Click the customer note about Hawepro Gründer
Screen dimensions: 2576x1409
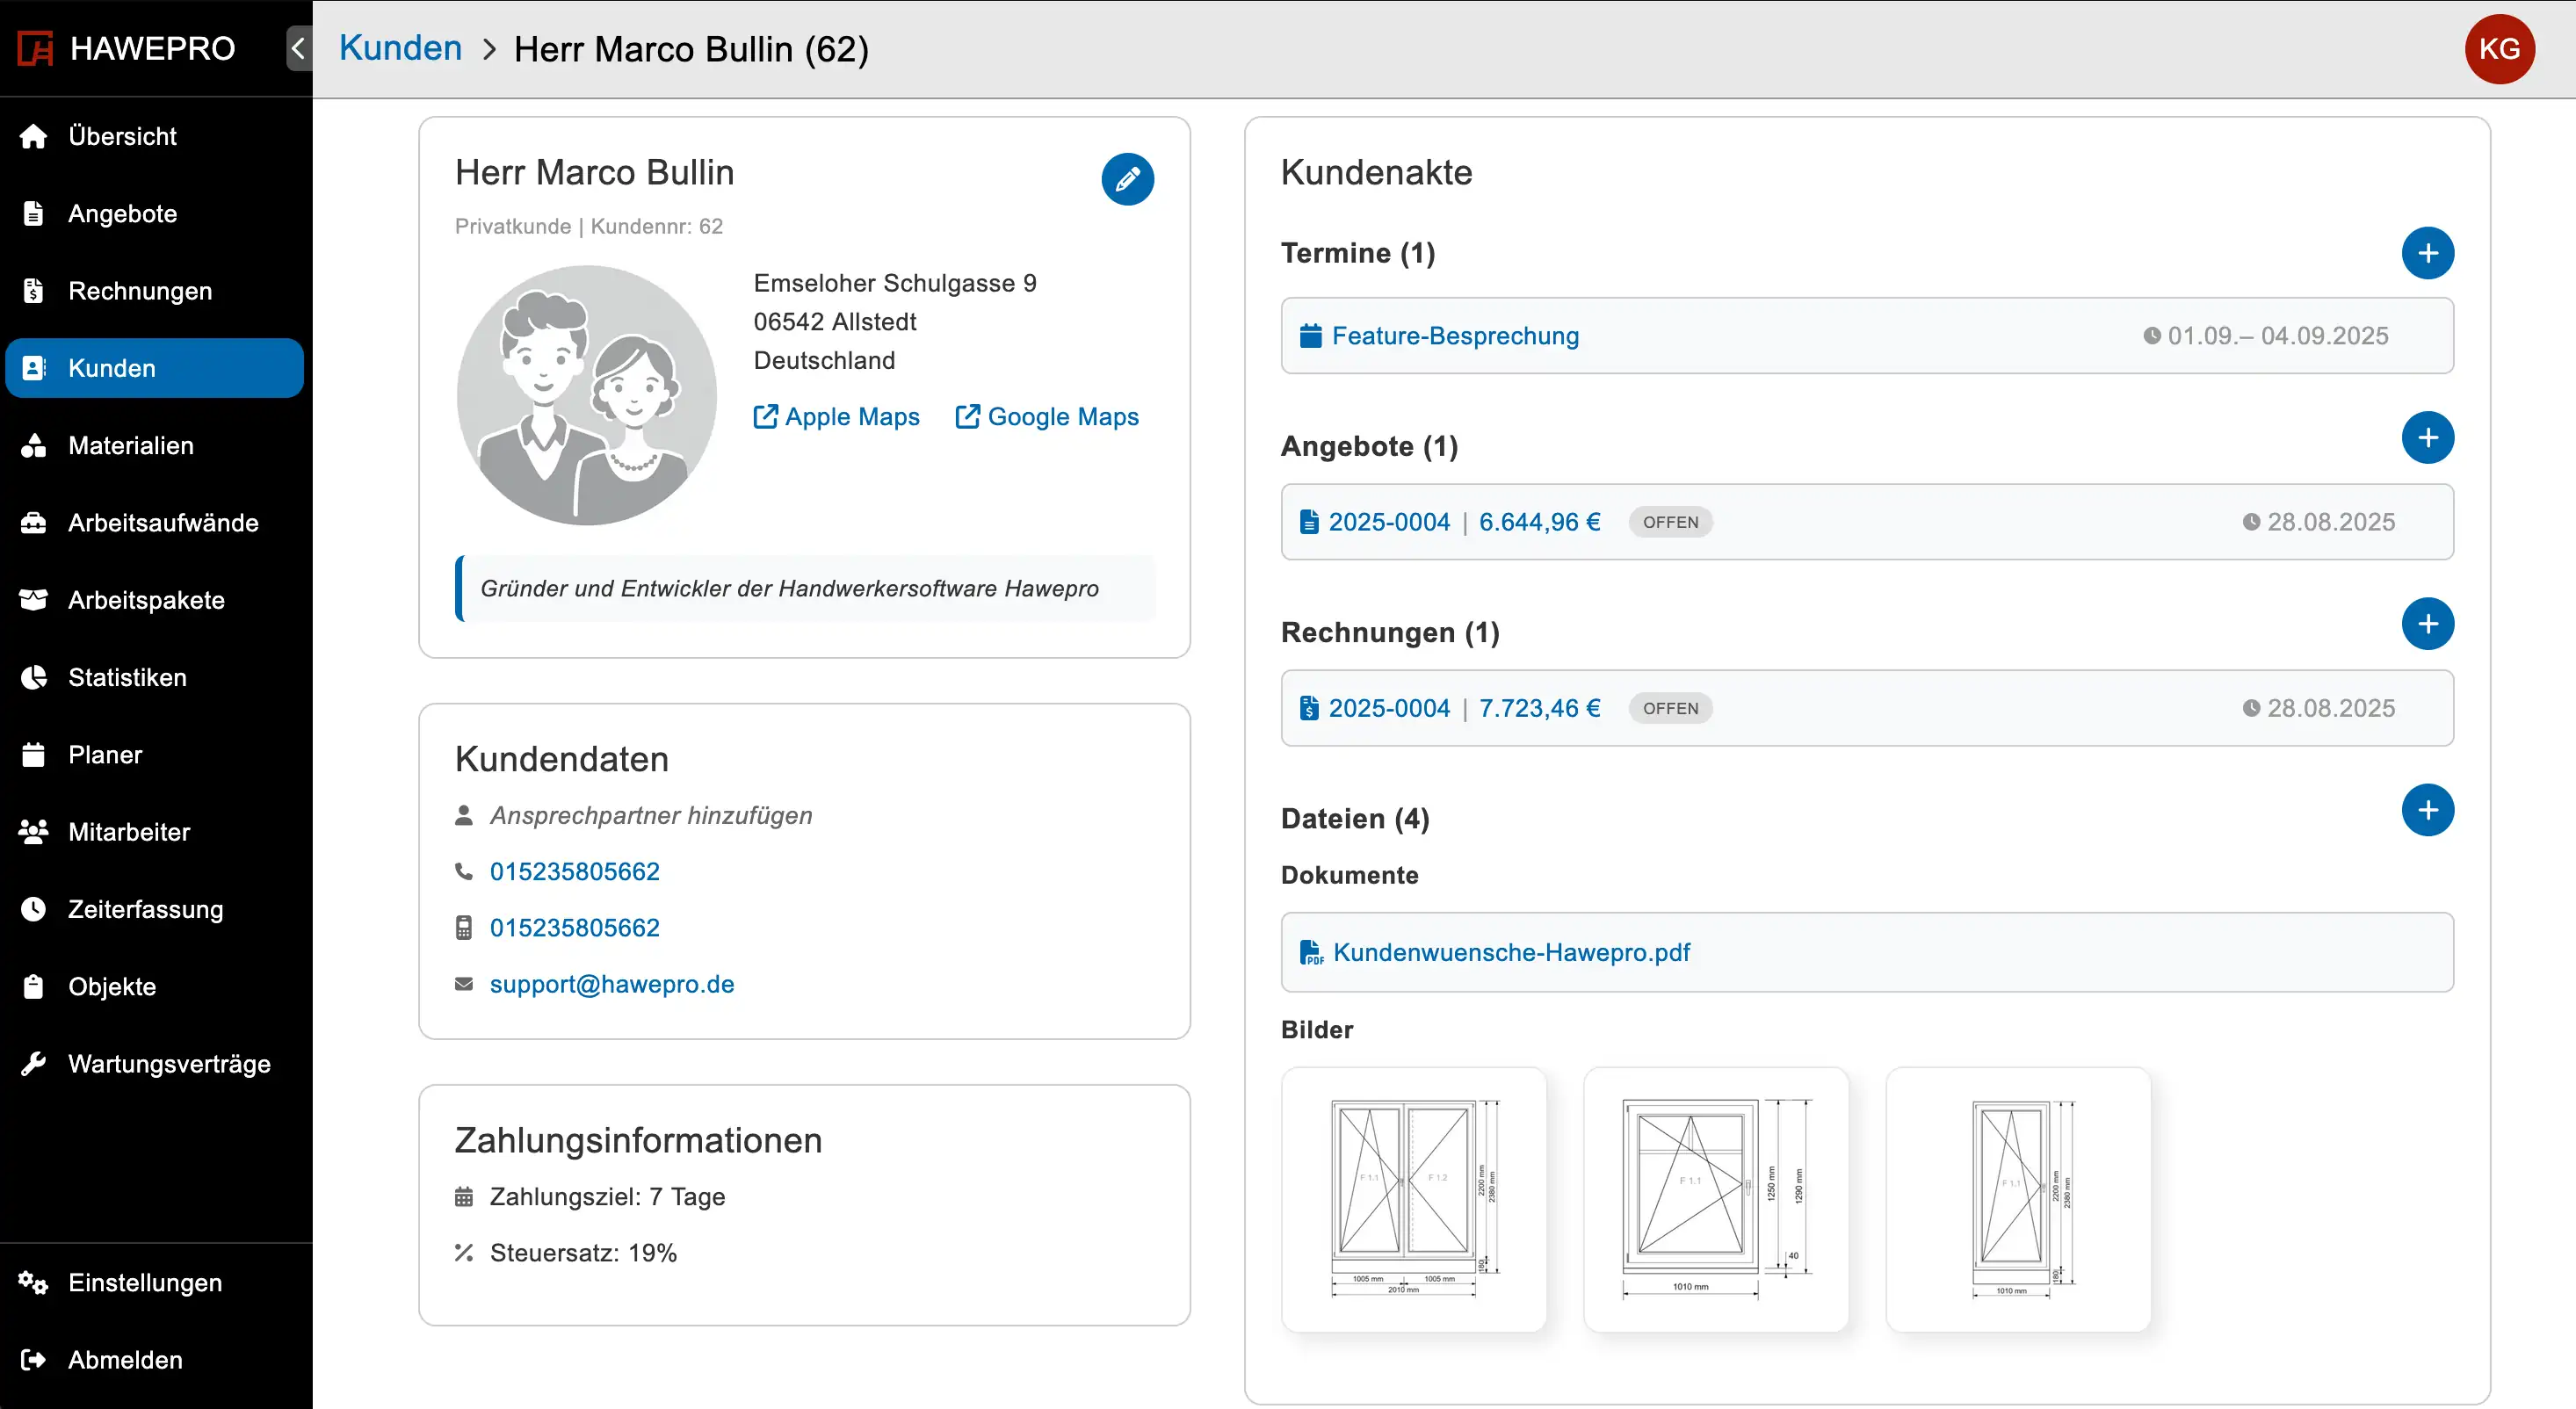pyautogui.click(x=805, y=588)
